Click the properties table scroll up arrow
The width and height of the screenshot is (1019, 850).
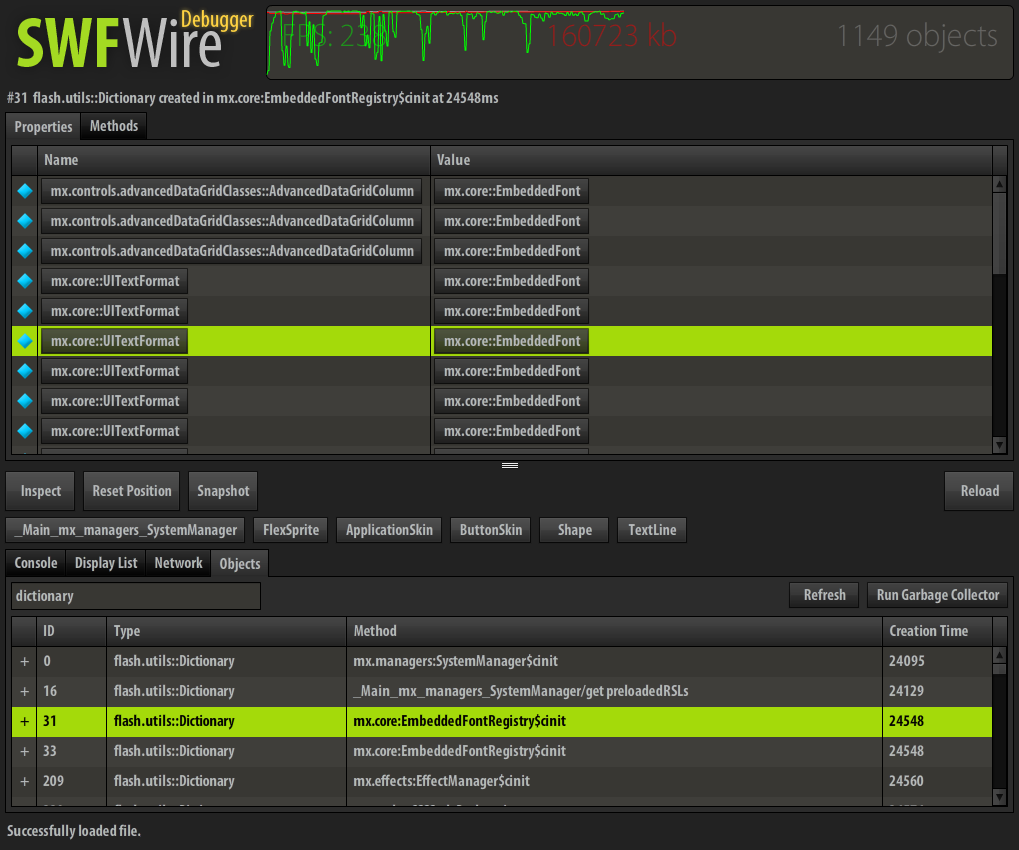coord(1000,184)
